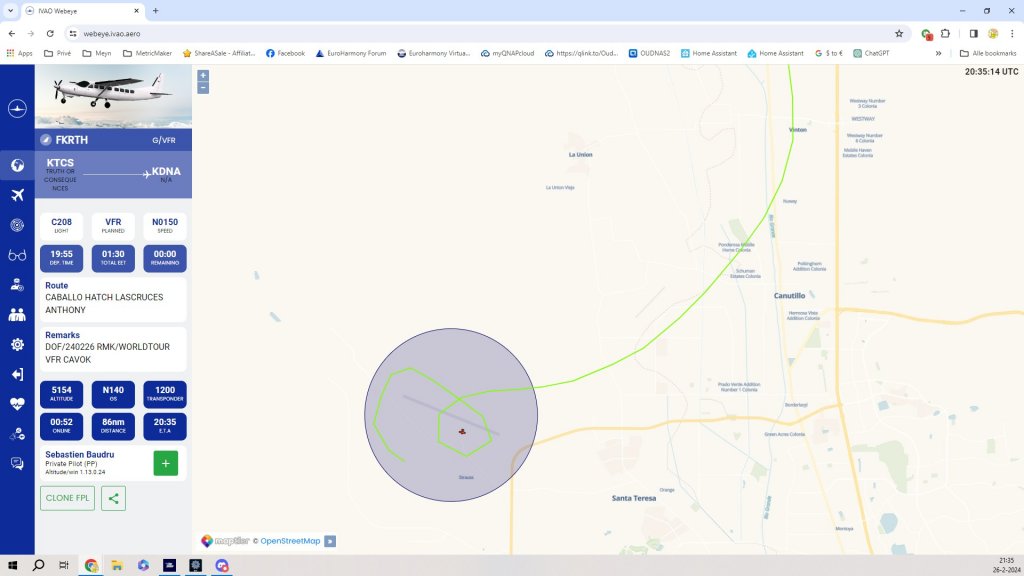
Task: Open the group of people icon
Action: (17, 314)
